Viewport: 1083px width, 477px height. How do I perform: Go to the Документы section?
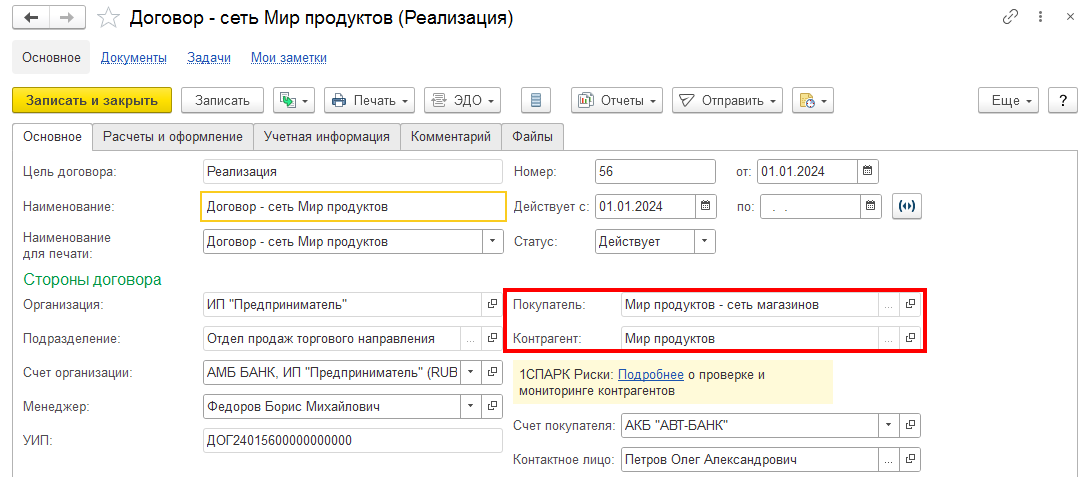pos(133,58)
